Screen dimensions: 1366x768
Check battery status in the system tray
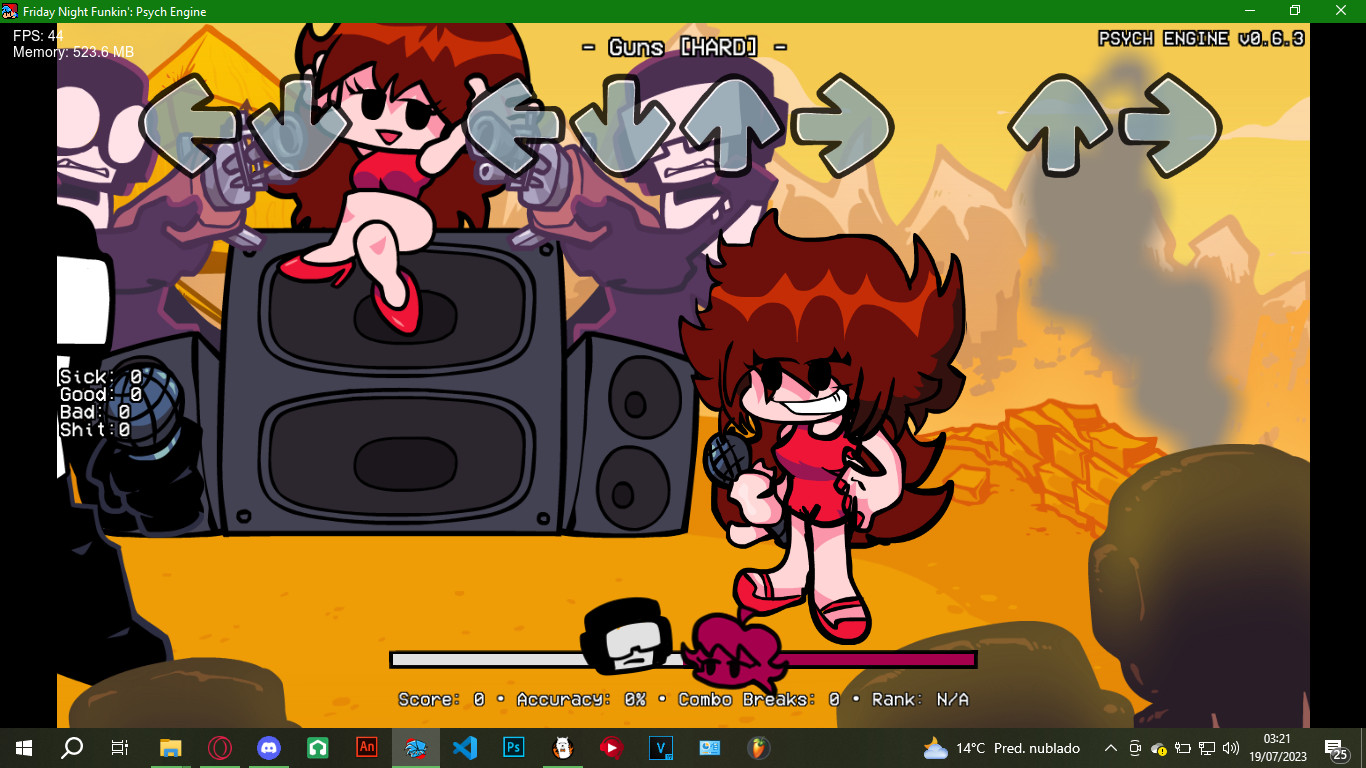(1184, 747)
